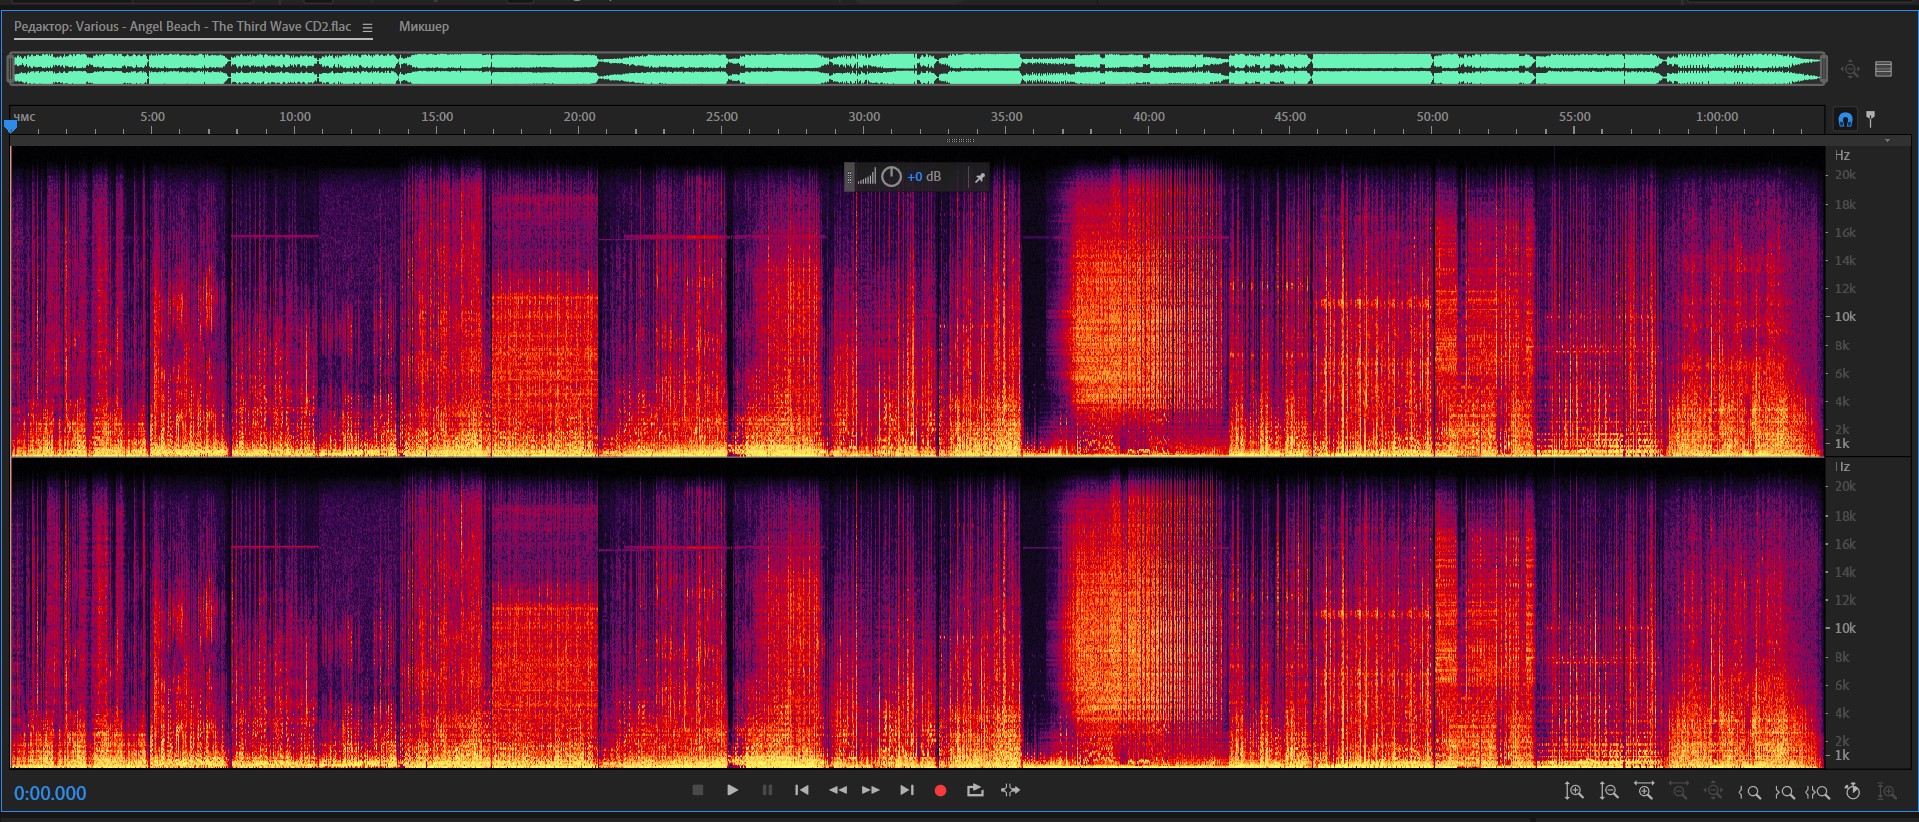Toggle Loop Playback button
1919x822 pixels.
[975, 790]
